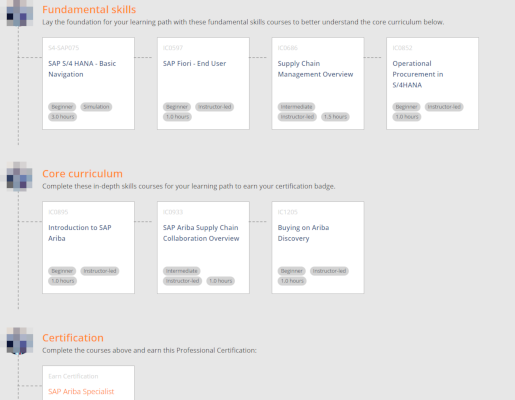Click course code S4-SAP075

[63, 48]
